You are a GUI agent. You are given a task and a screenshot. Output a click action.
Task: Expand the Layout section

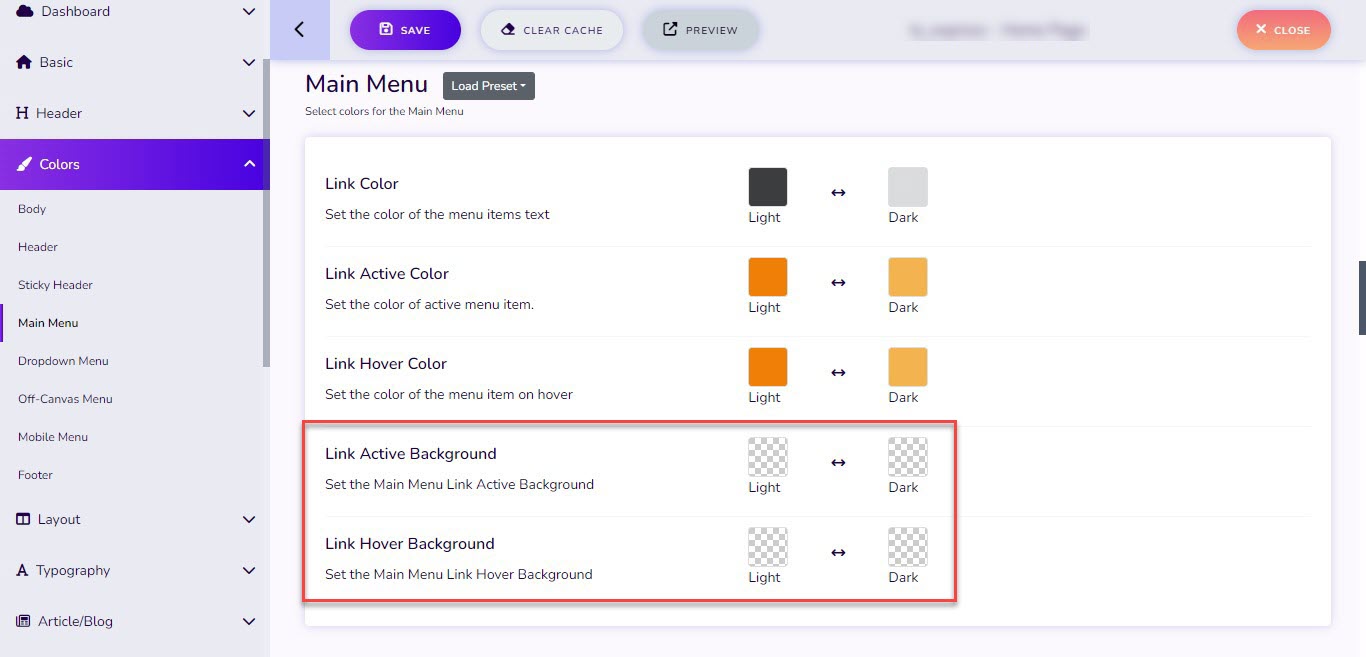pyautogui.click(x=249, y=519)
